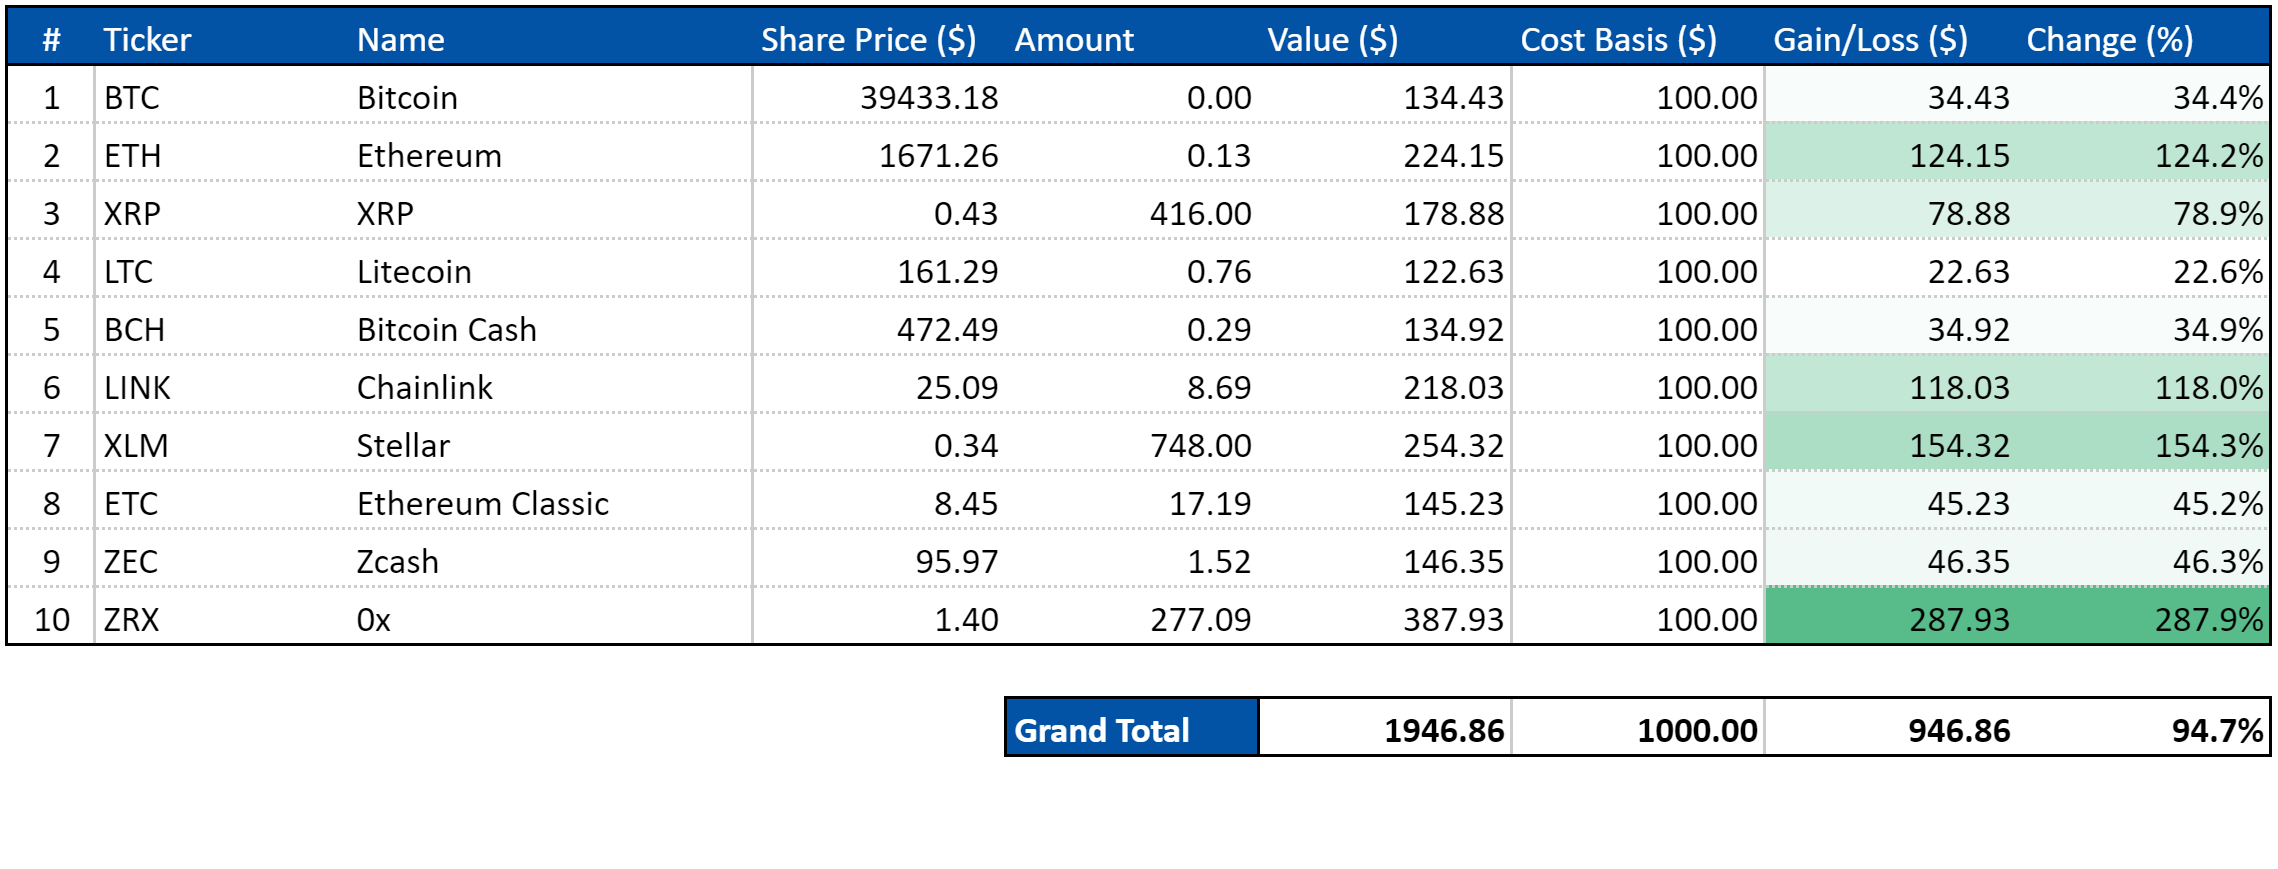Click the amount "277.09"
The height and width of the screenshot is (869, 2278).
point(1201,620)
